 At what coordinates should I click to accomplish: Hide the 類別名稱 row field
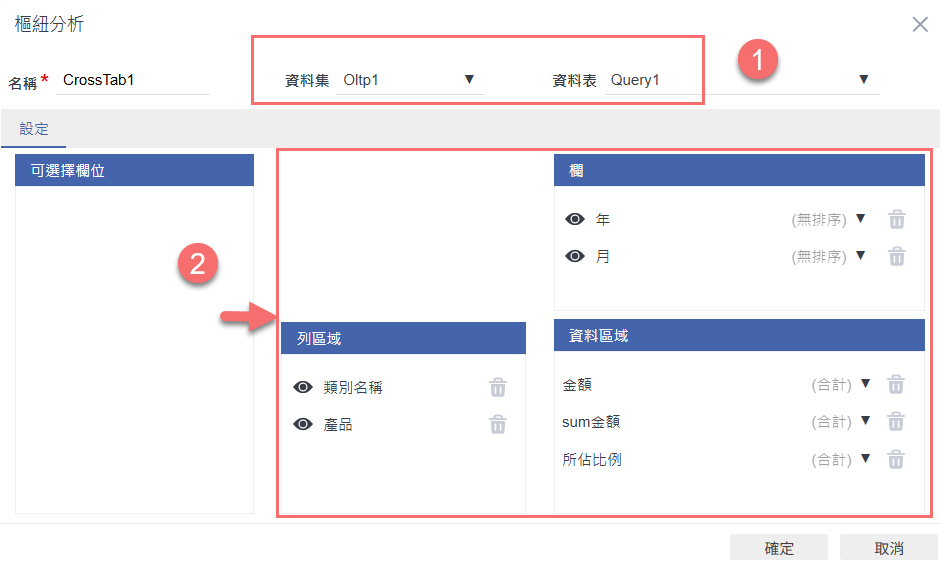click(303, 388)
